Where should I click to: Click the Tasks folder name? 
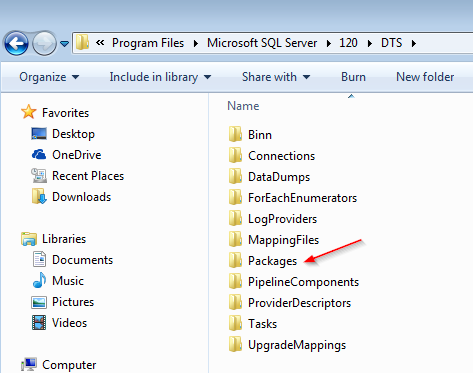click(x=263, y=324)
